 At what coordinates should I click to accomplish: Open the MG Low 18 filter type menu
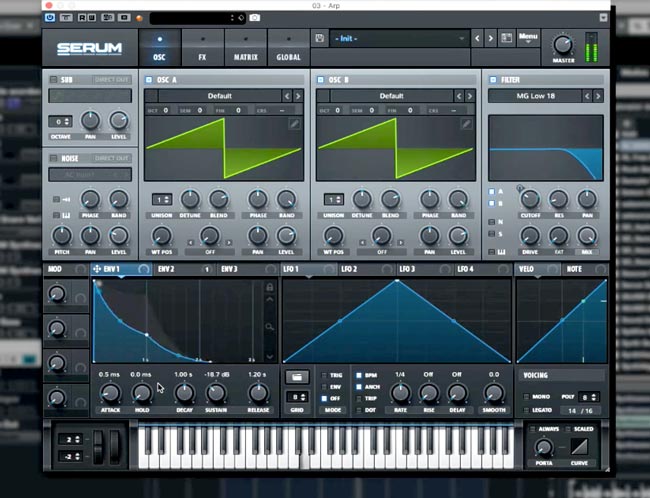[x=538, y=96]
